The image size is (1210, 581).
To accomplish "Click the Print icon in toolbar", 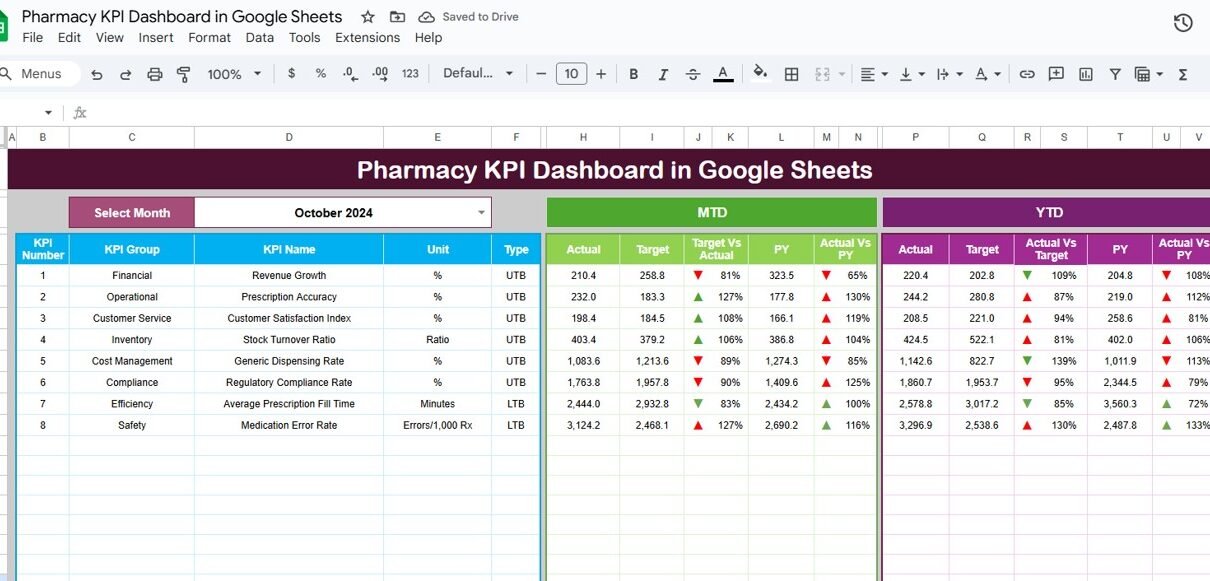I will click(x=154, y=74).
